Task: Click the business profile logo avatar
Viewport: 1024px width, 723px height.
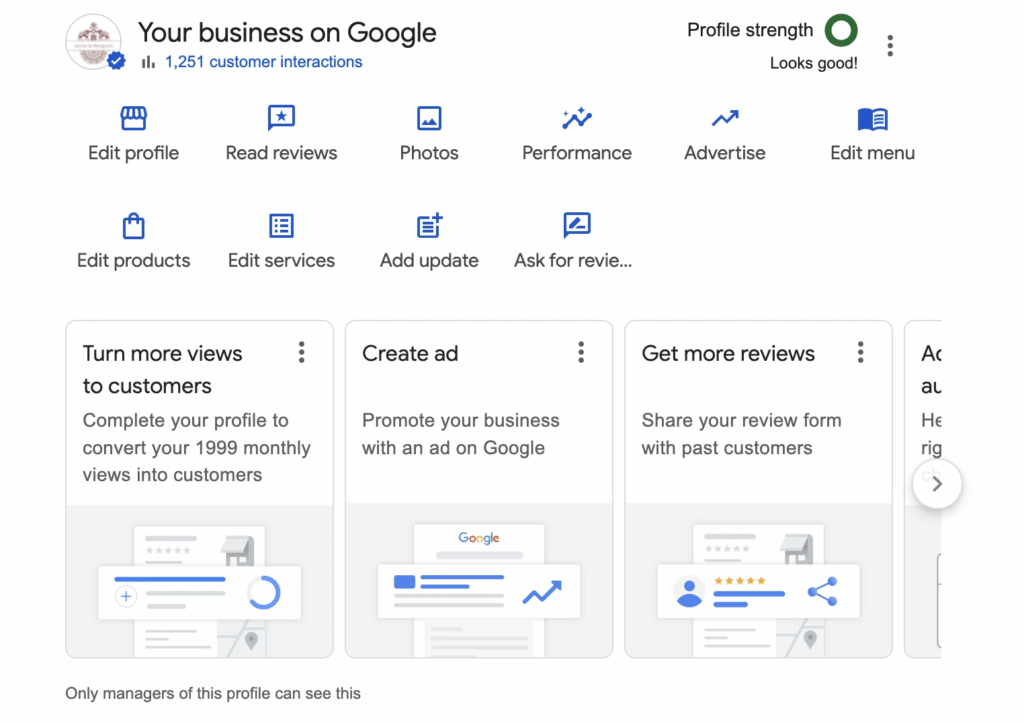Action: (x=94, y=42)
